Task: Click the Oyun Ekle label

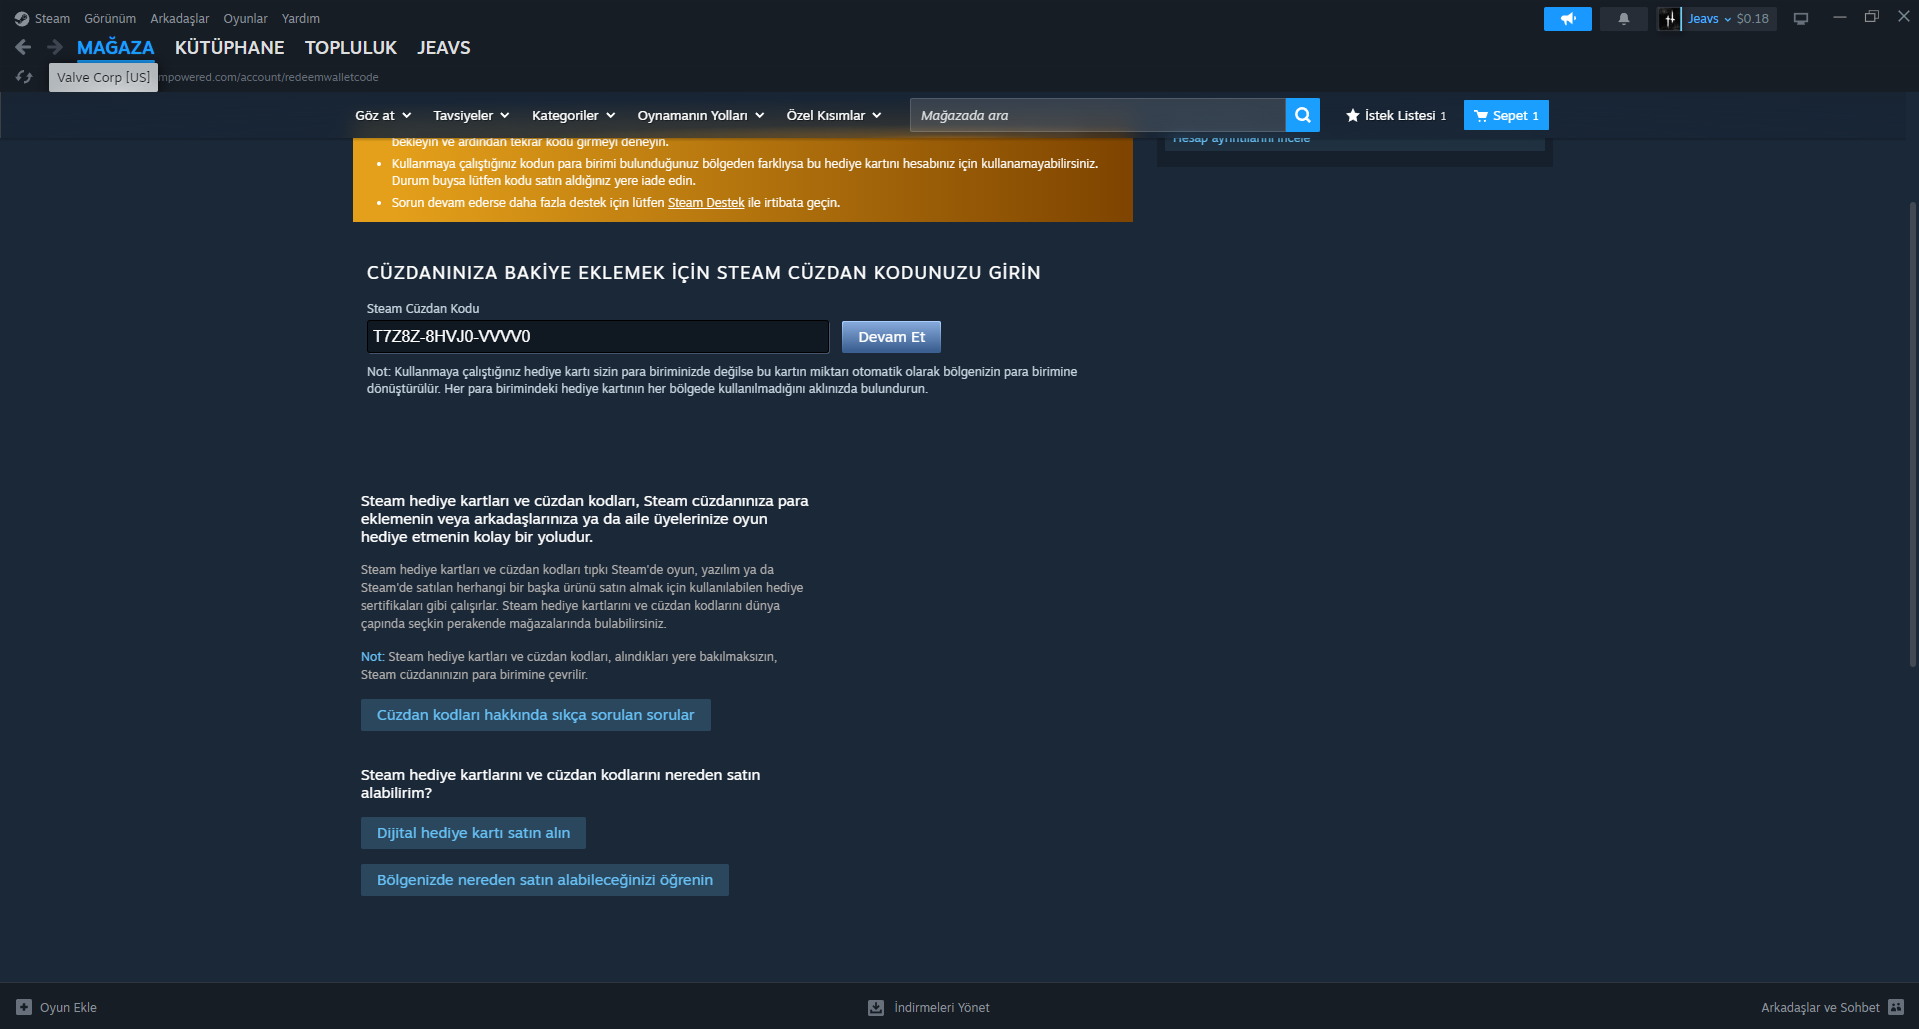Action: click(68, 1007)
